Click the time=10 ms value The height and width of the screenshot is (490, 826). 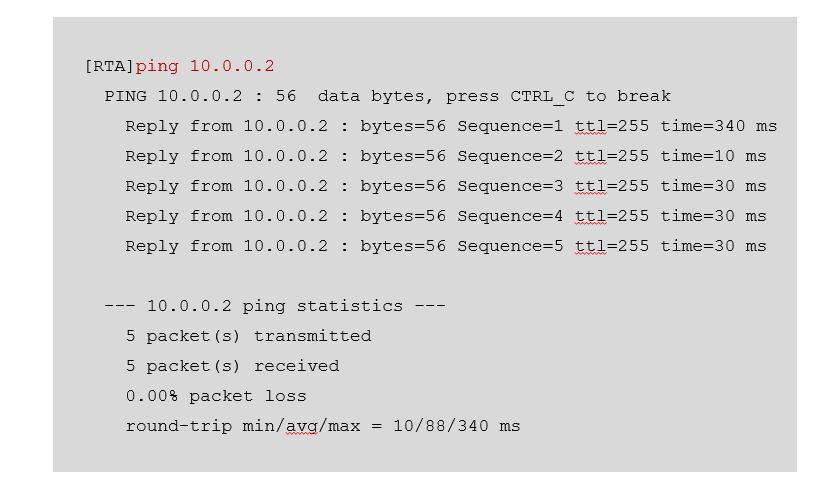pyautogui.click(x=713, y=157)
